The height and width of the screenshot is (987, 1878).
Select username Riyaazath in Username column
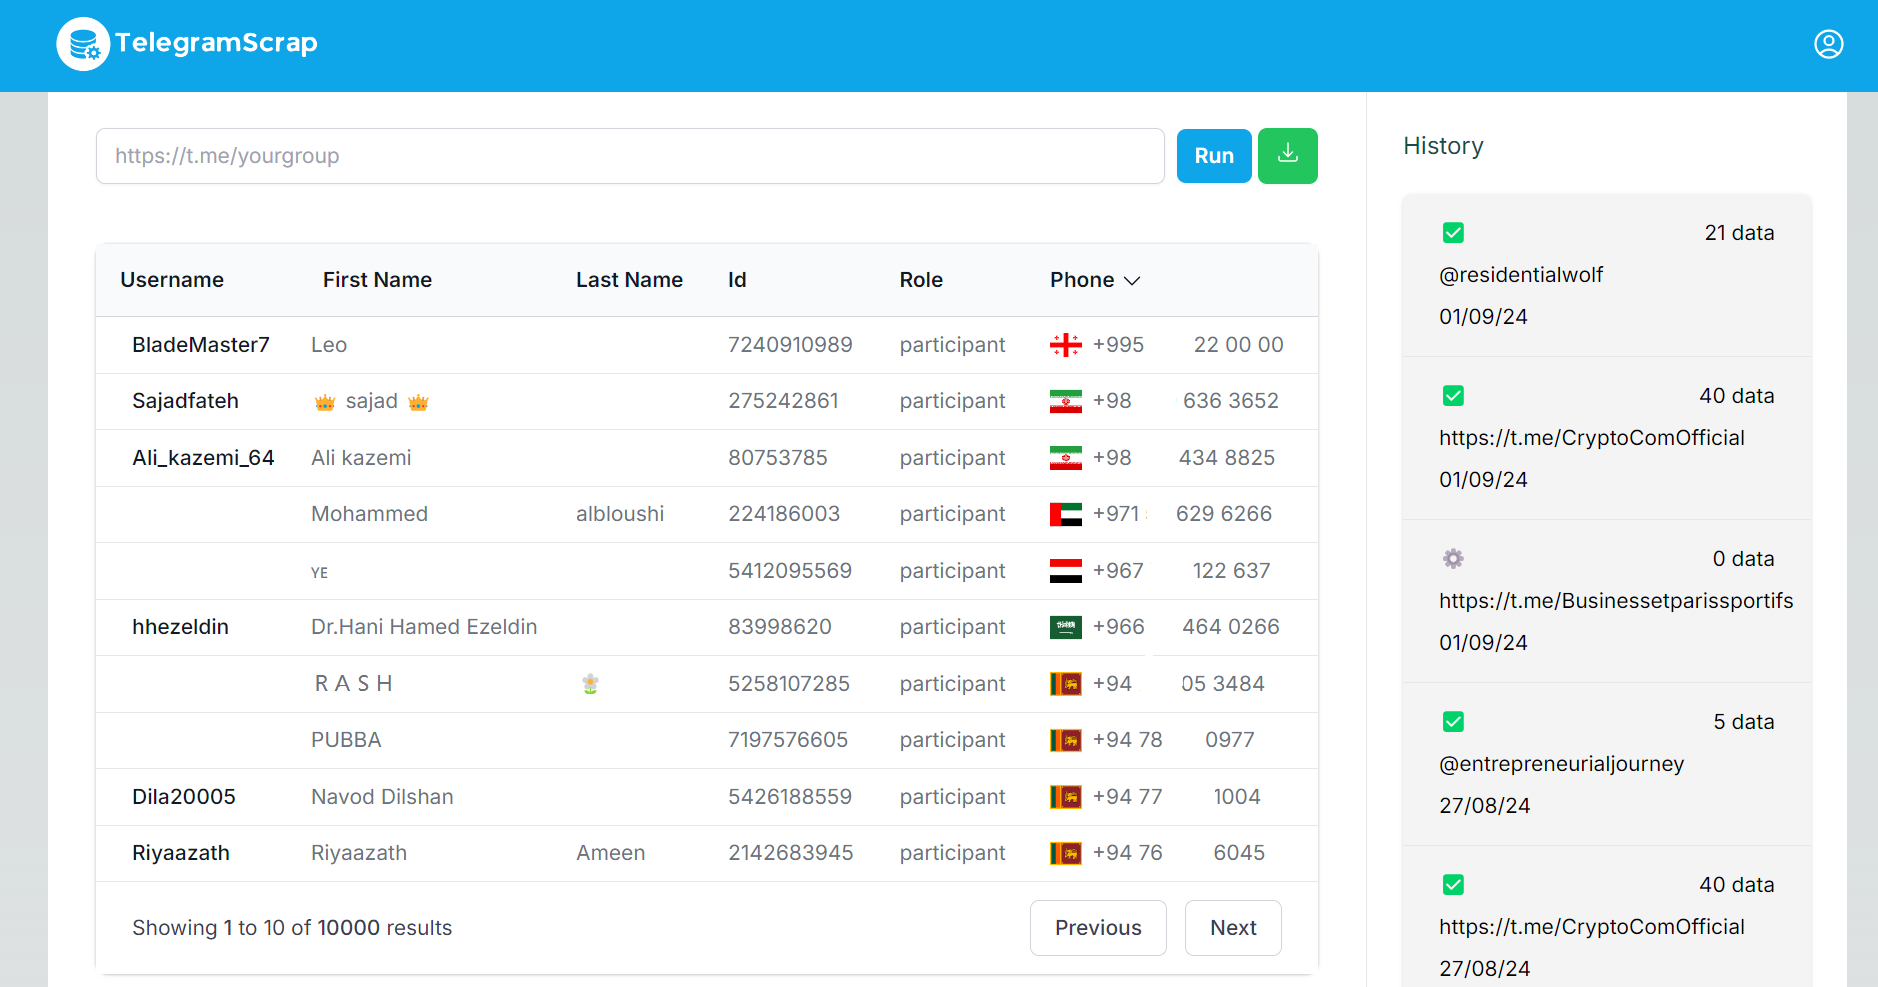pyautogui.click(x=181, y=853)
